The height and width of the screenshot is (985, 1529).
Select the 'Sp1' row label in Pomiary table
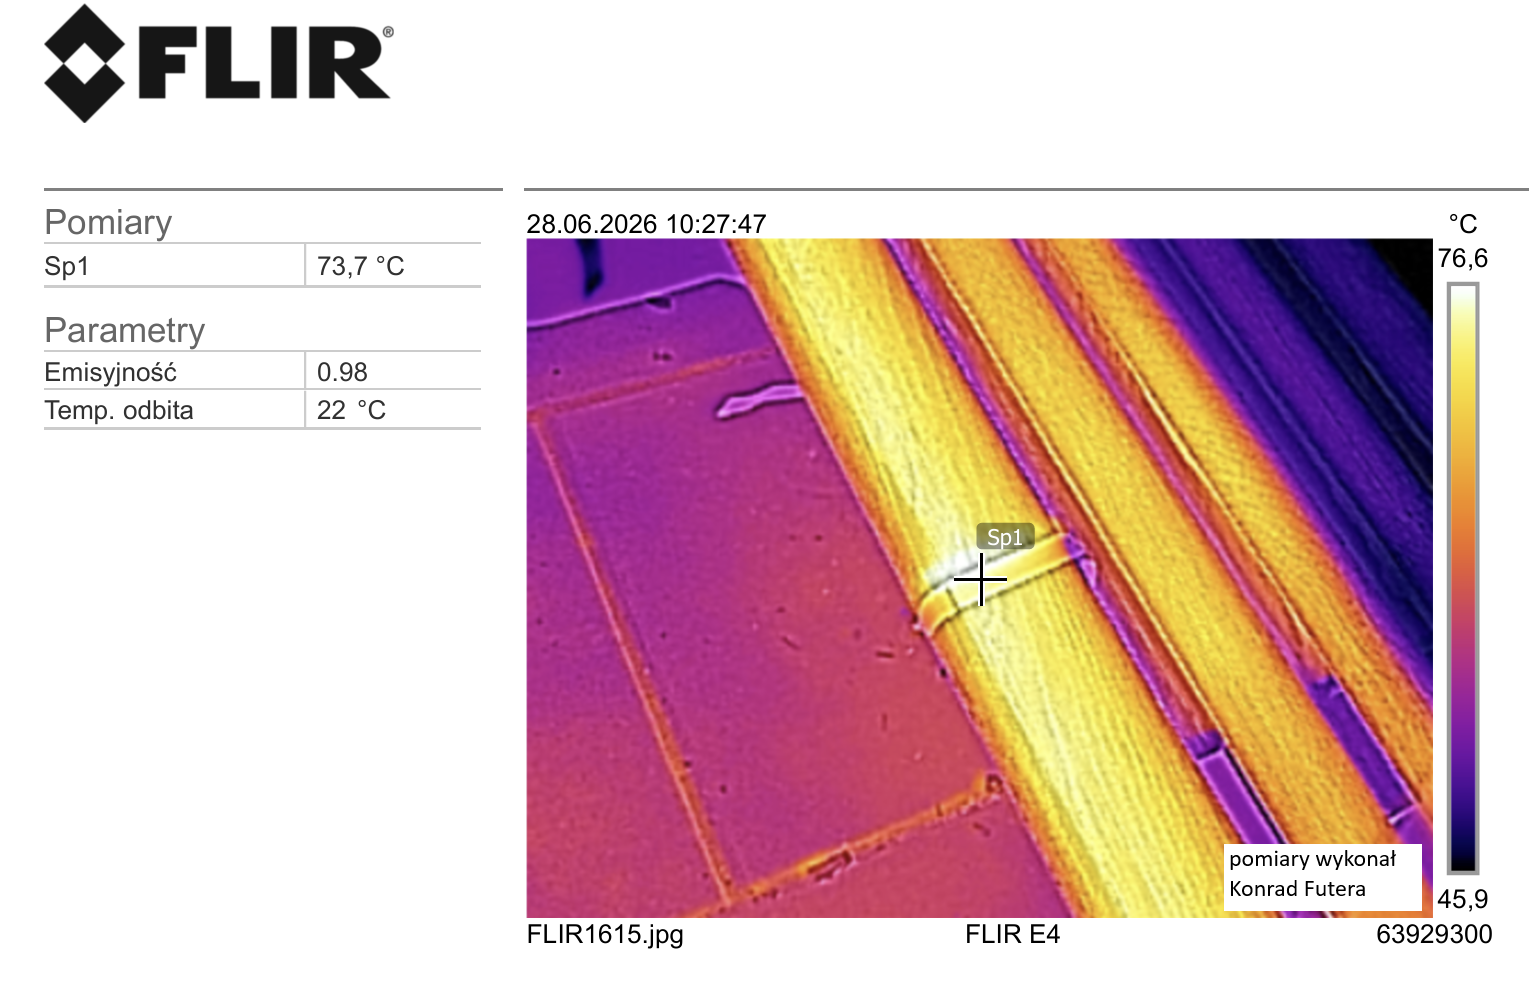pyautogui.click(x=67, y=266)
